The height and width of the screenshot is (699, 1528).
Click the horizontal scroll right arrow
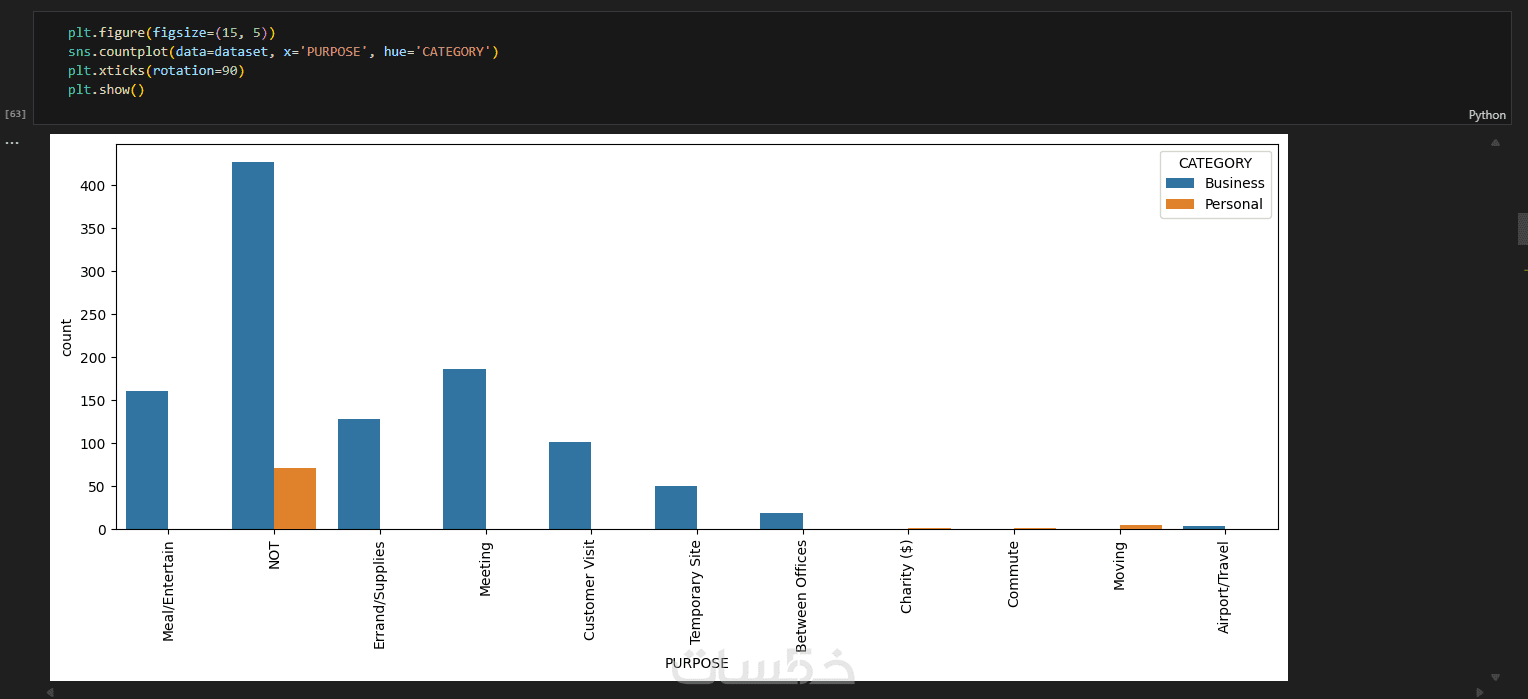tap(1480, 691)
